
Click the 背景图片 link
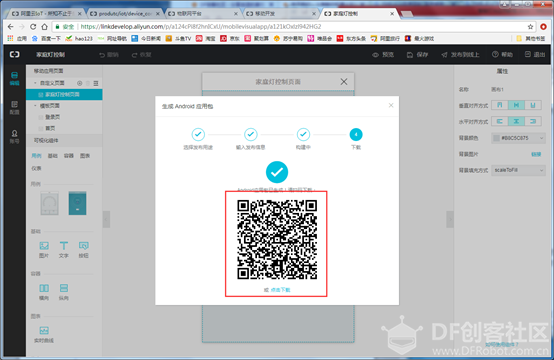[x=536, y=154]
